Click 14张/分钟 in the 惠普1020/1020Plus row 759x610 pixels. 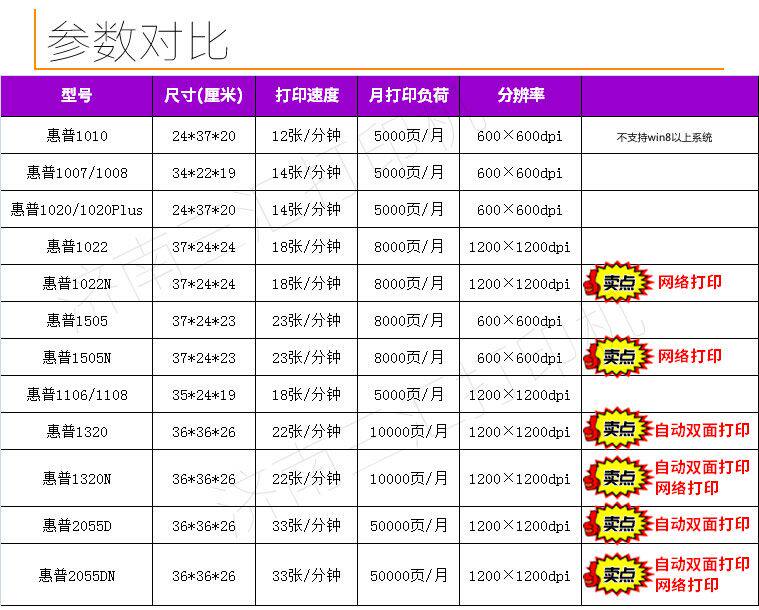click(306, 210)
